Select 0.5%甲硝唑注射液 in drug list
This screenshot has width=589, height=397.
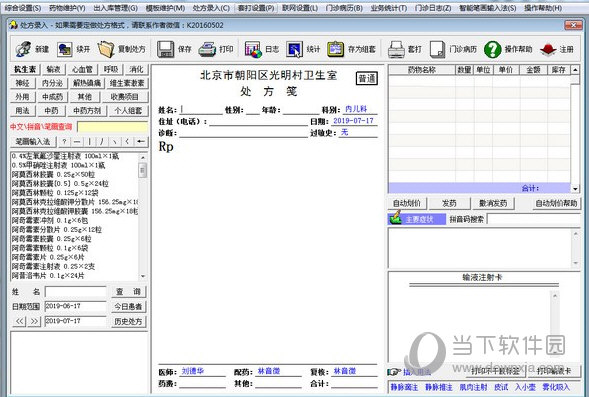(x=58, y=165)
